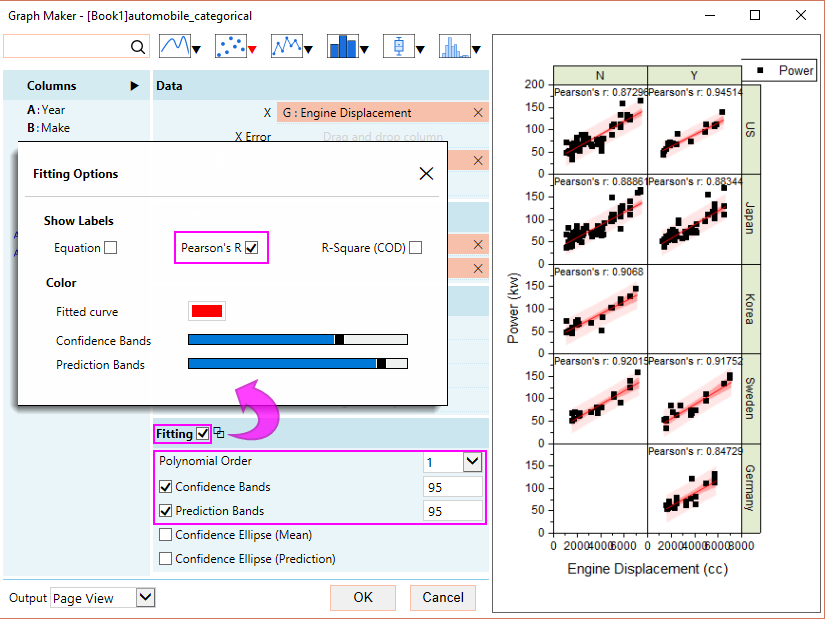Change the Fitted curve red color swatch
The width and height of the screenshot is (825, 619).
pyautogui.click(x=207, y=311)
